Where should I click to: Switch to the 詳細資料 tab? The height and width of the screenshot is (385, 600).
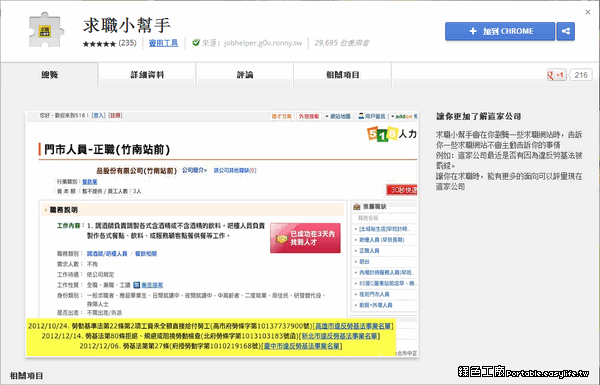[147, 75]
